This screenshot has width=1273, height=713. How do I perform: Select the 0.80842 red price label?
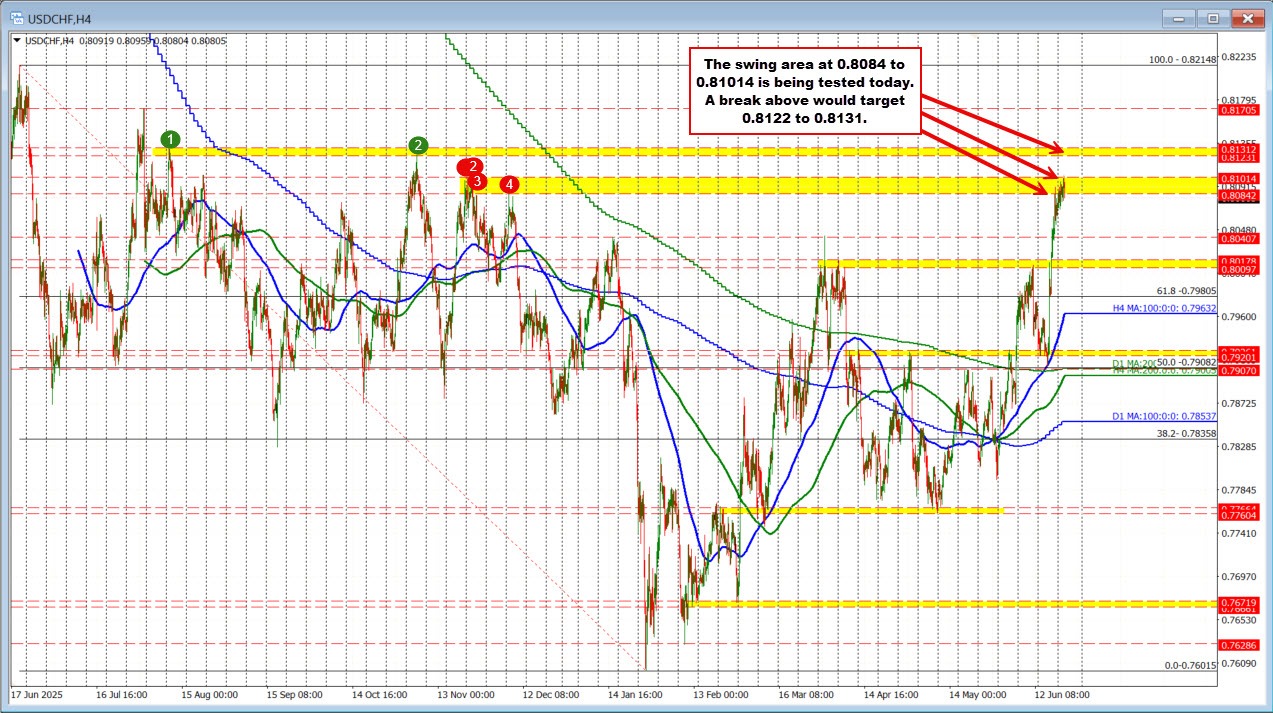1237,196
